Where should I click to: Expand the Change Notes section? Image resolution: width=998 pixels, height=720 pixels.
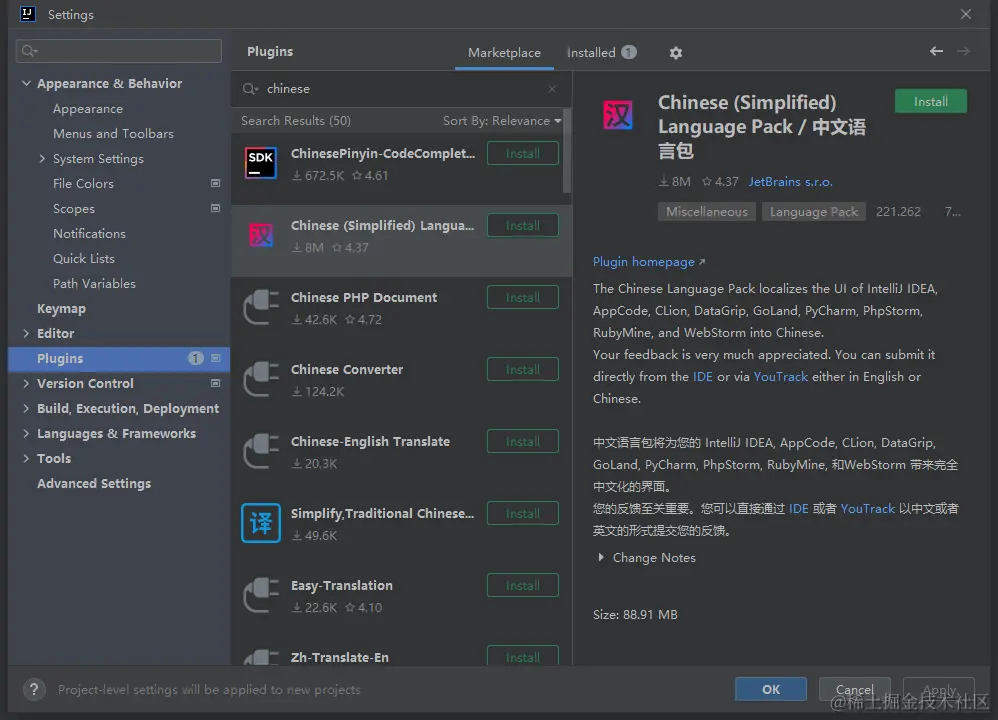pyautogui.click(x=601, y=558)
